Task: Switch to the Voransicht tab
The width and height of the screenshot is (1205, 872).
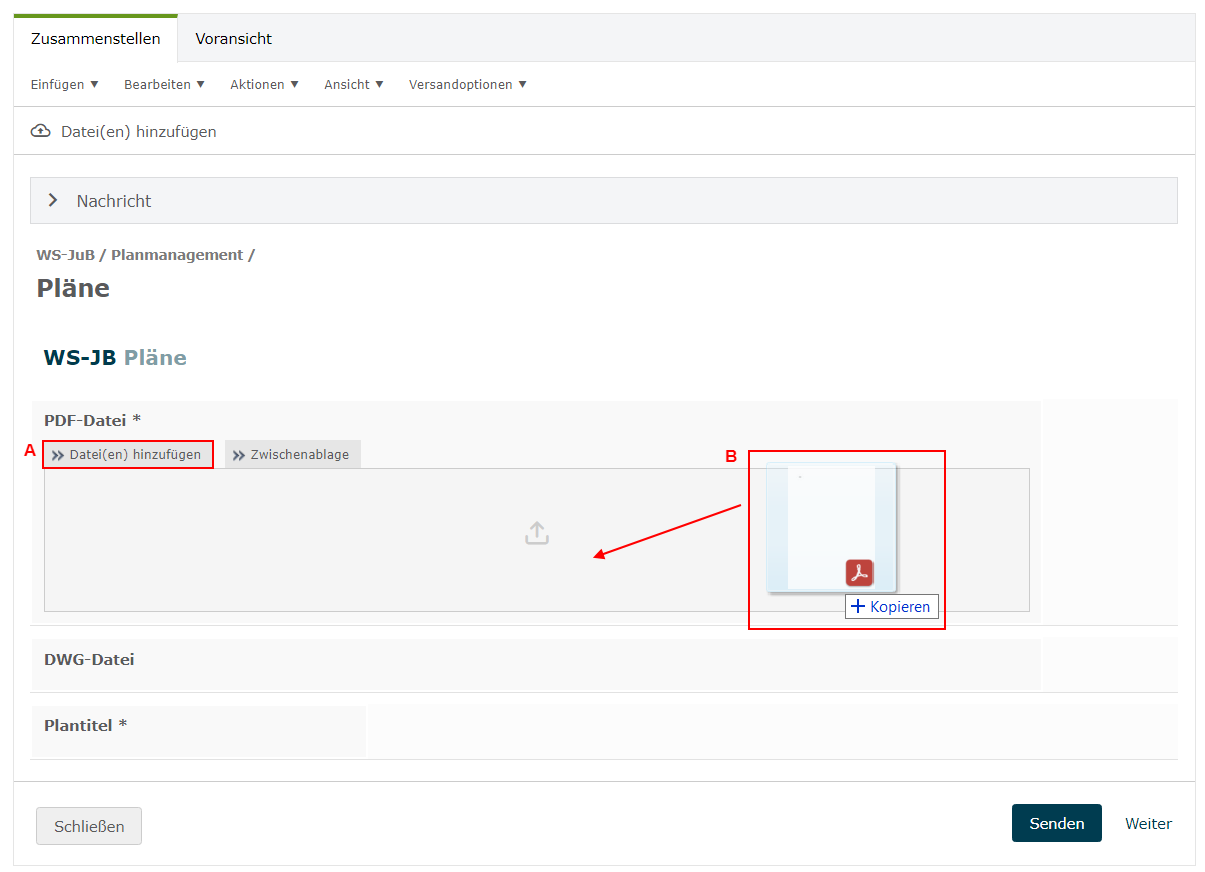Action: click(x=233, y=39)
